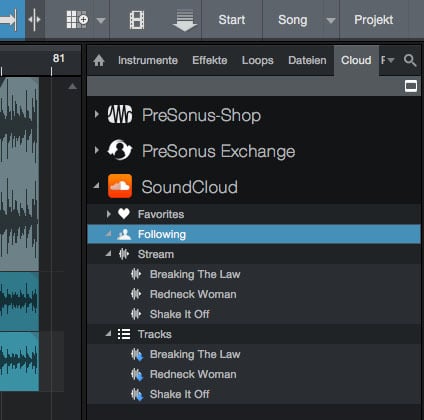Click the Stream waveform icon

124,254
